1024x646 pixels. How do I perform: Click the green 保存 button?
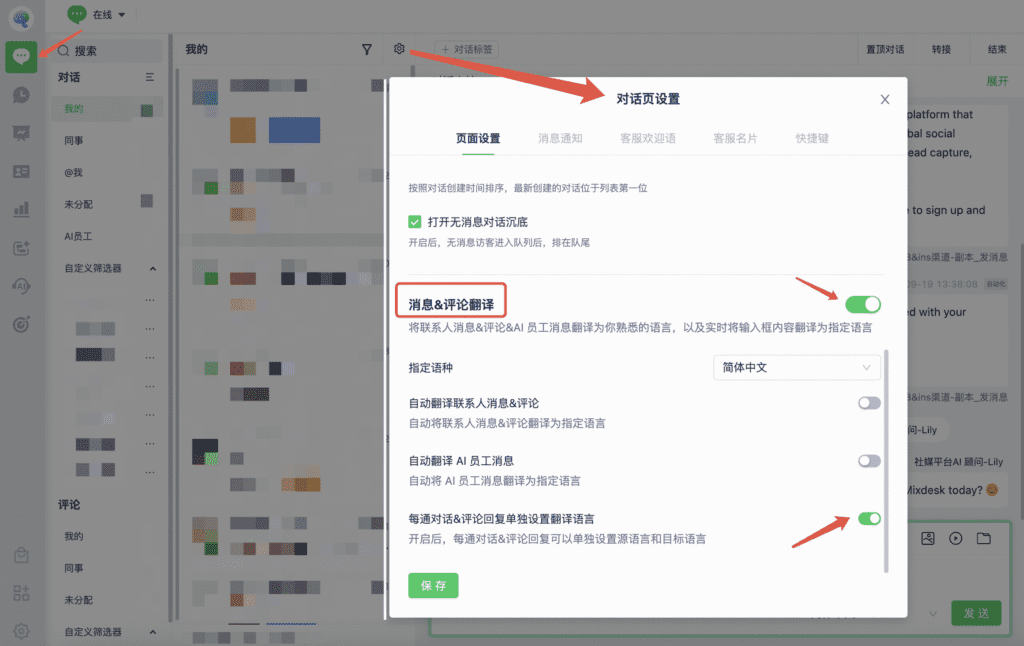pyautogui.click(x=433, y=586)
